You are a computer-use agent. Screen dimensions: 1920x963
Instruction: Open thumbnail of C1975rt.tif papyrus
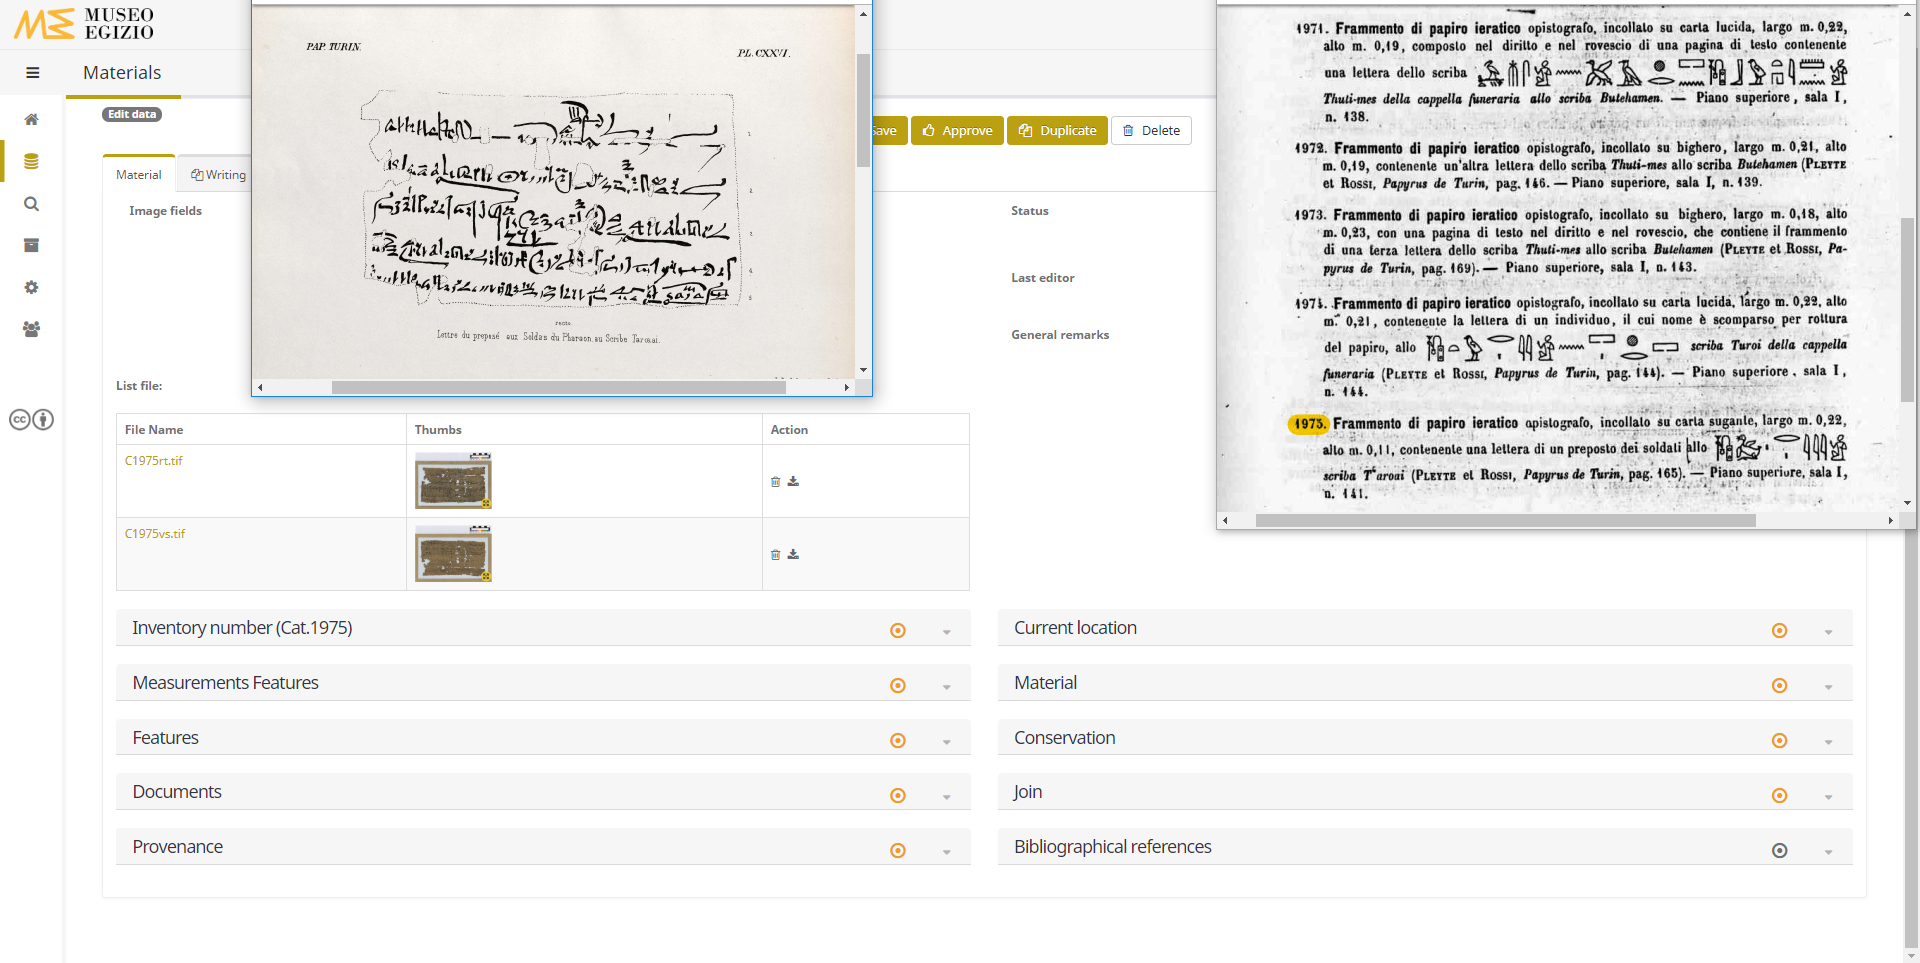(453, 481)
